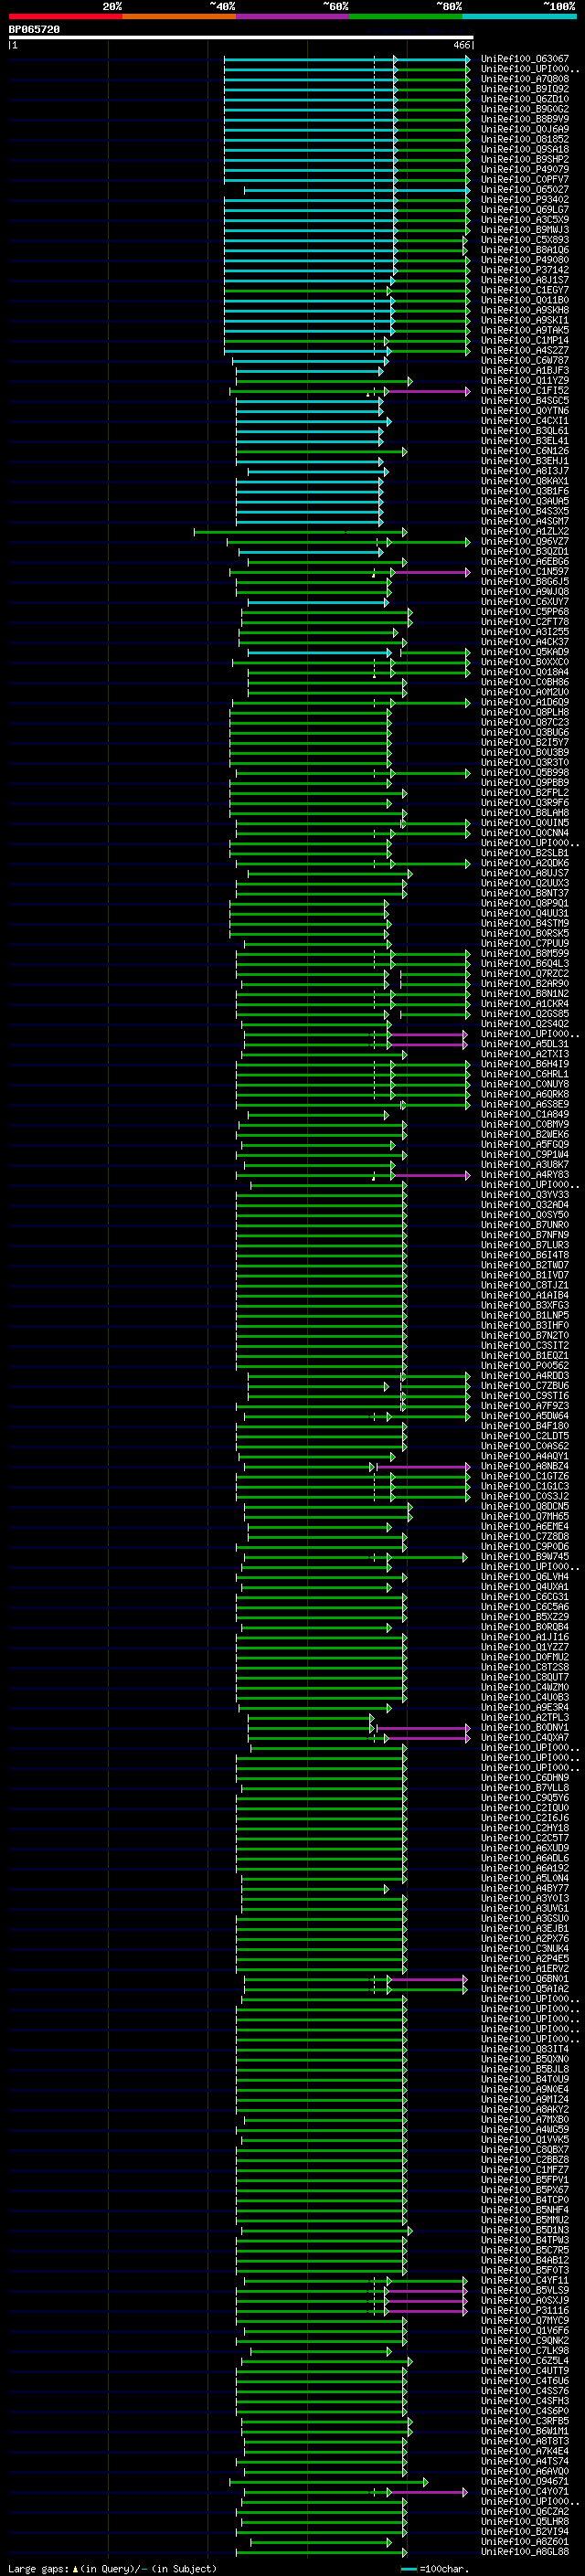Viewport: 585px width, 2576px height.
Task: Select label UniRef100_B9SHP2
Action: coord(525,160)
